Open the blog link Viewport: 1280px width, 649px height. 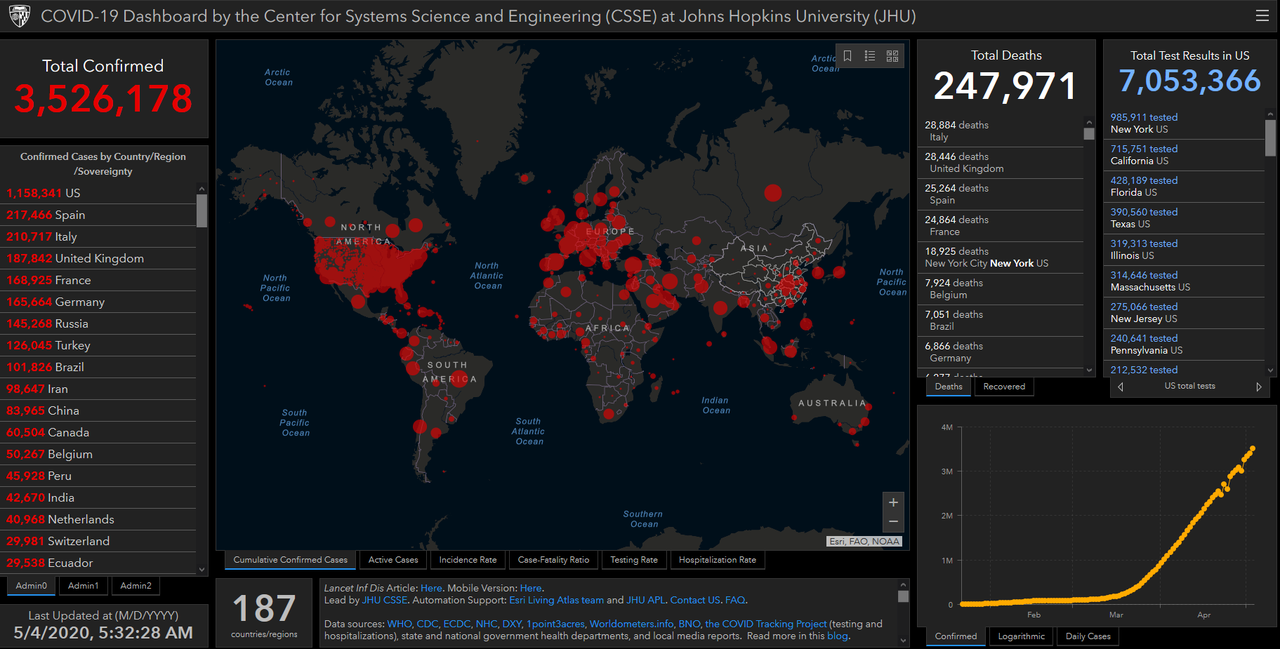coord(837,636)
